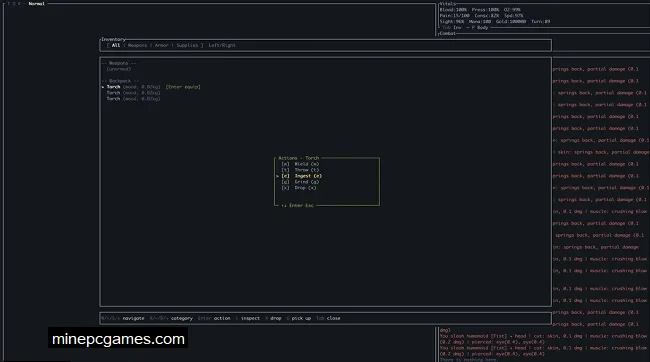650x362 pixels.
Task: Choose Throw (t) in Torch actions
Action: [300, 170]
